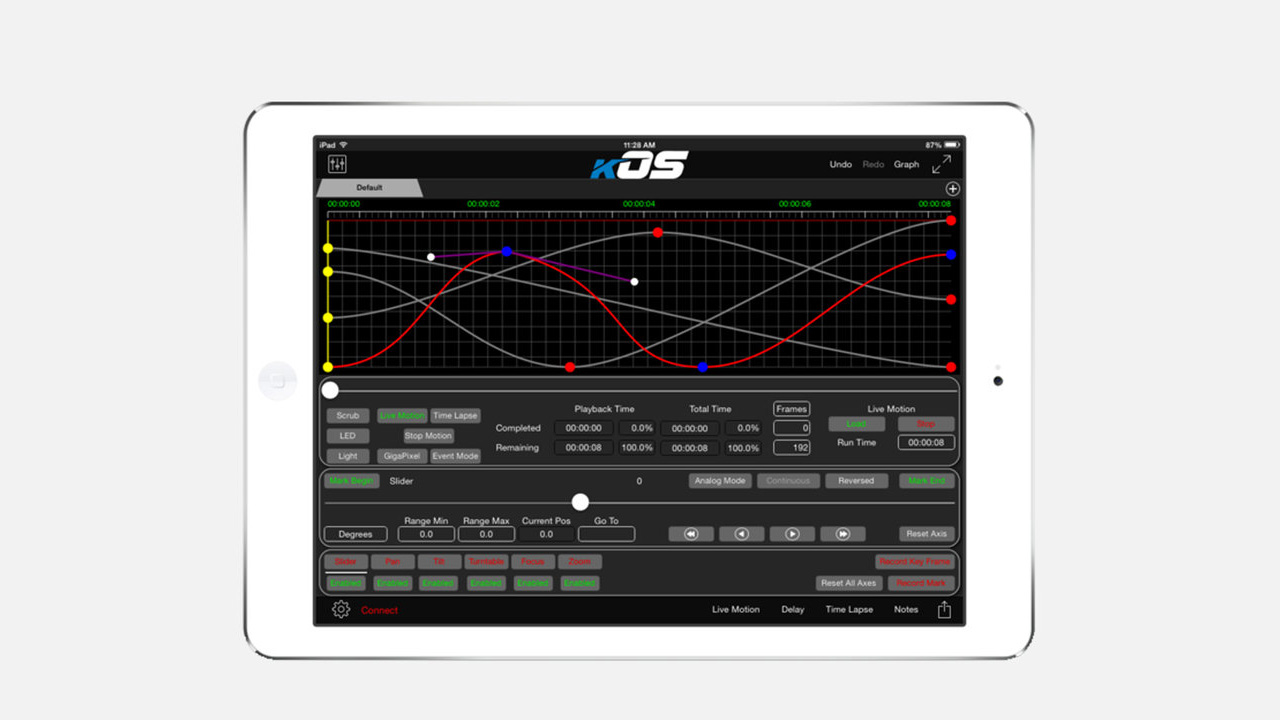Select the Focus axis tab
The height and width of the screenshot is (720, 1280).
[533, 562]
